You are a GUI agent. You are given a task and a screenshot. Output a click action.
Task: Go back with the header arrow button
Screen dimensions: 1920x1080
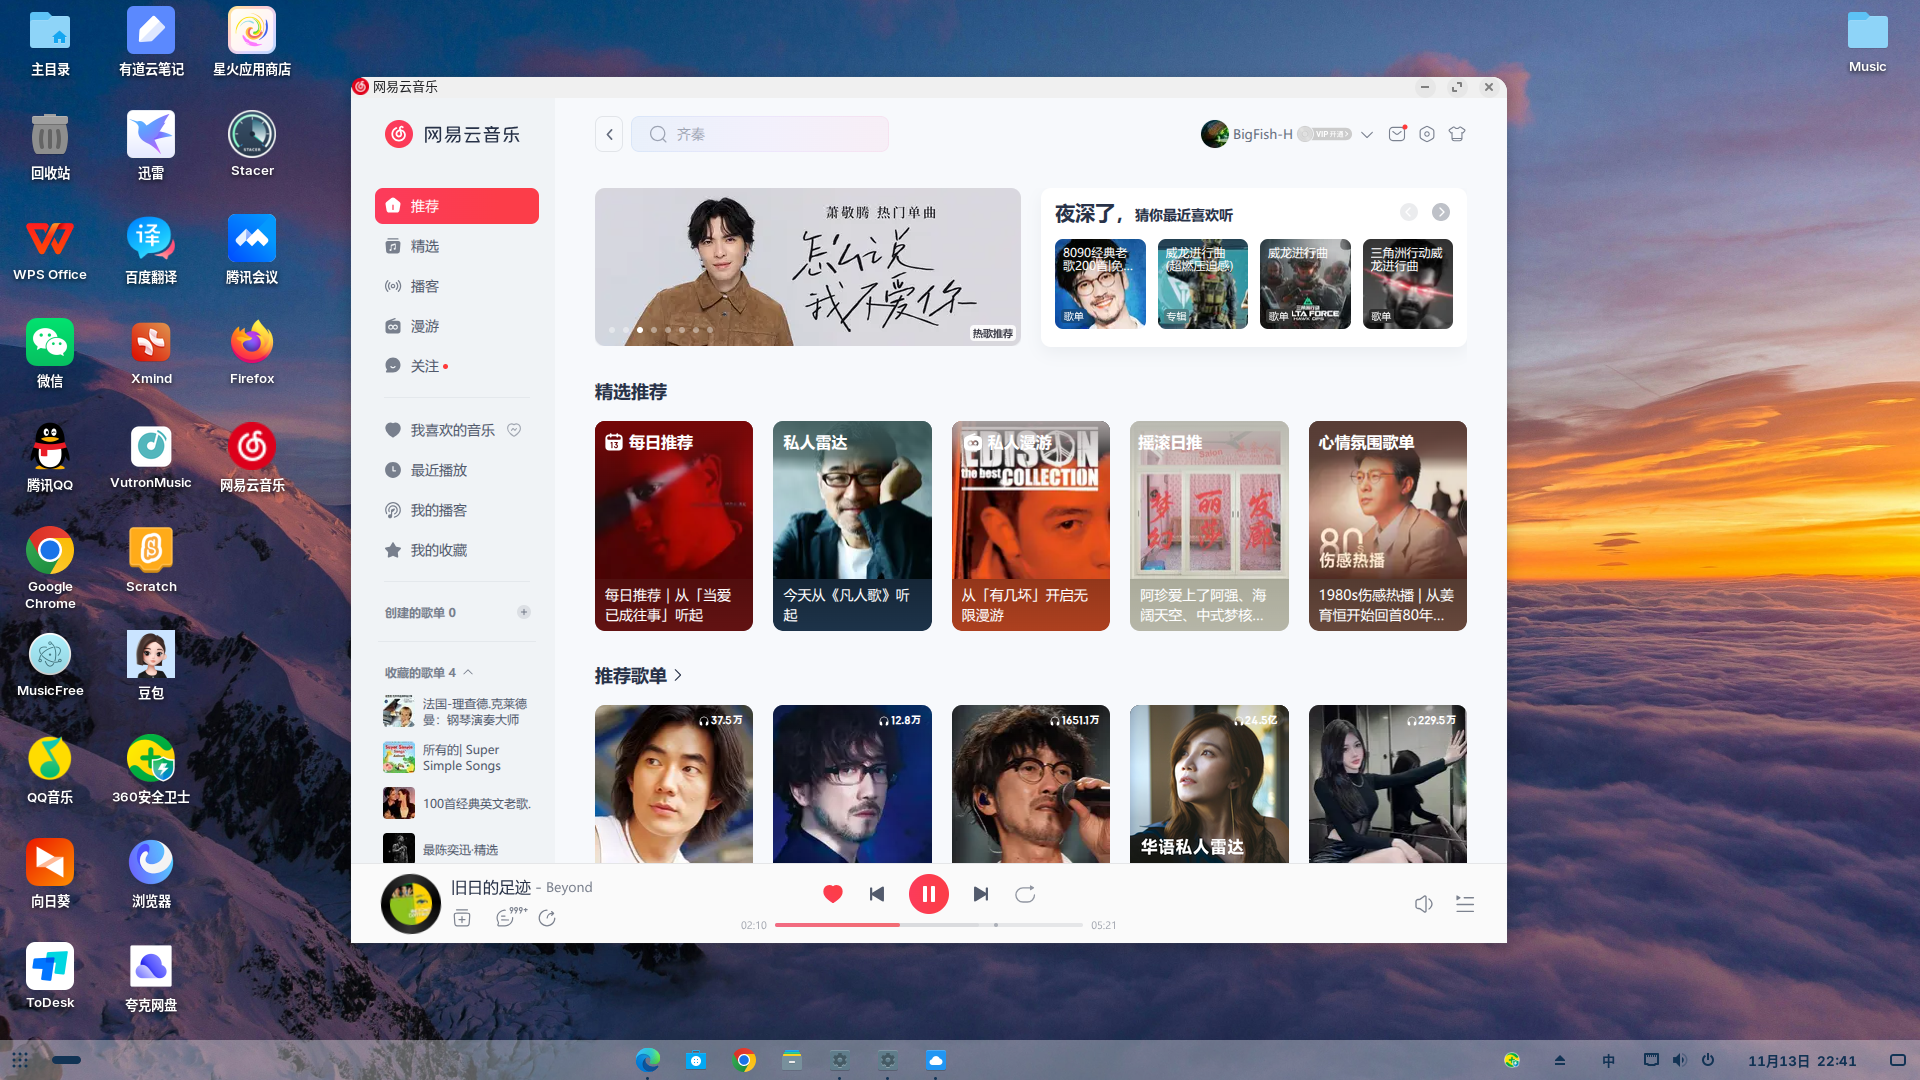pos(609,134)
